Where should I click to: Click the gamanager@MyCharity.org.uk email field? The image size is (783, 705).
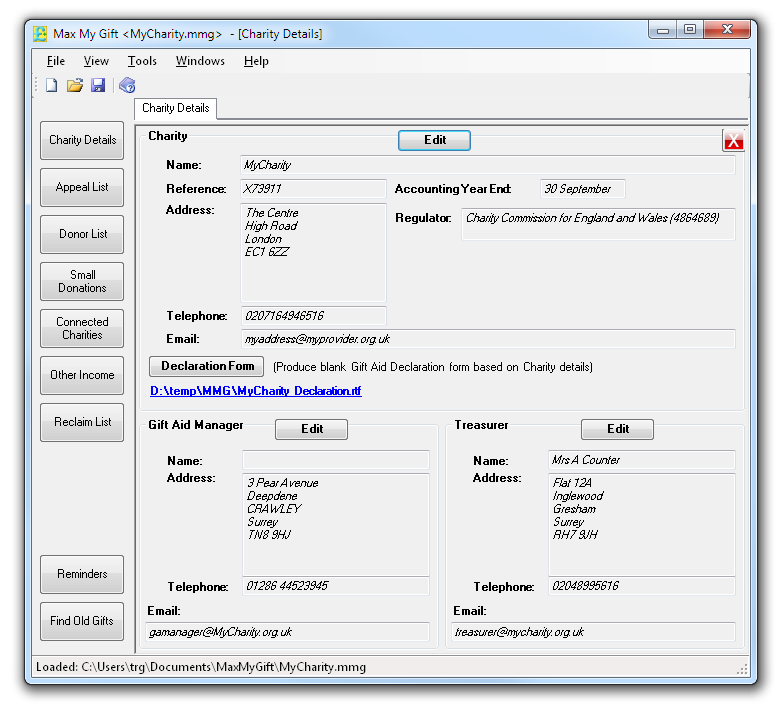(287, 632)
